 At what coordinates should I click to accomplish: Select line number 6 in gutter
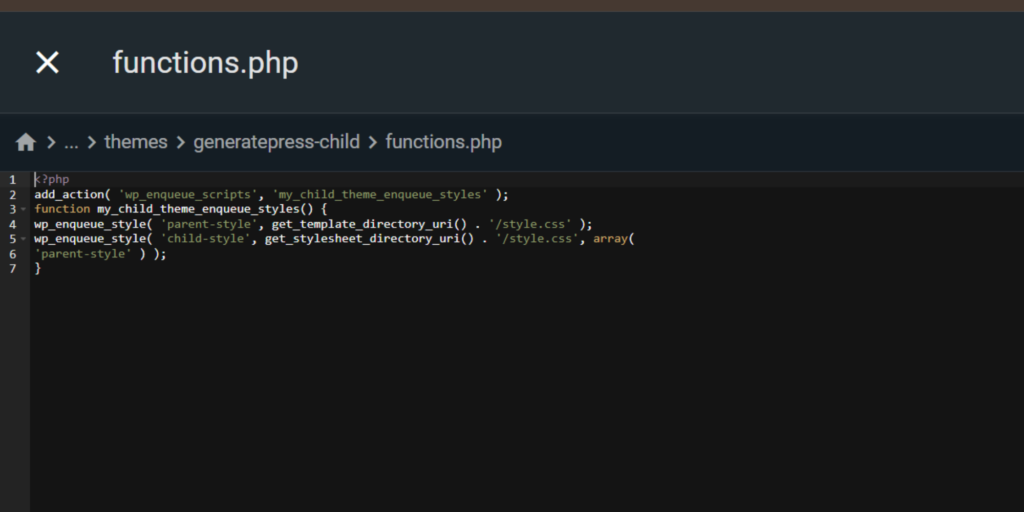[12, 254]
